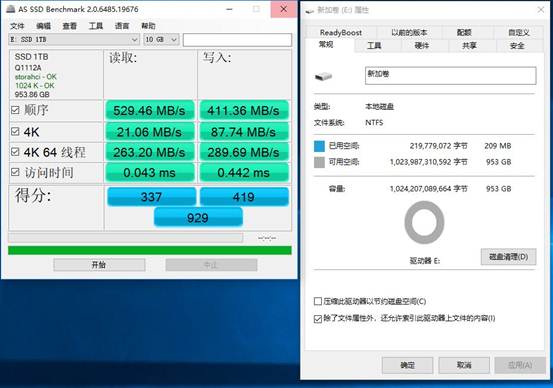553x388 pixels.
Task: Uncheck the file content indexing checkbox
Action: 317,319
